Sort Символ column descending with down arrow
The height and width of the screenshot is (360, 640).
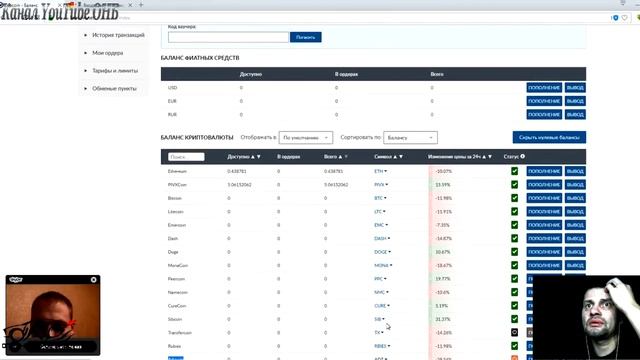(401, 157)
